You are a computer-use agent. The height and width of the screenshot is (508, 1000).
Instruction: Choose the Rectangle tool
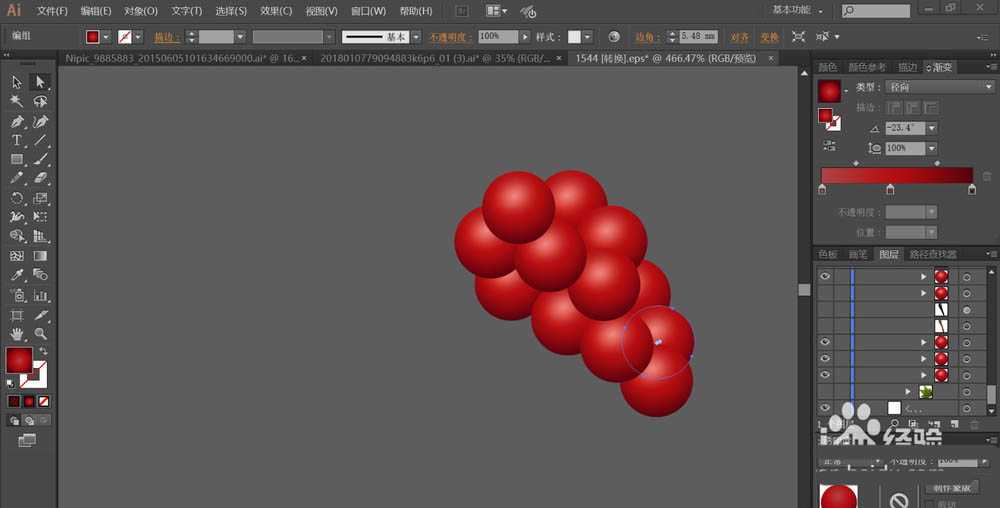[x=17, y=159]
